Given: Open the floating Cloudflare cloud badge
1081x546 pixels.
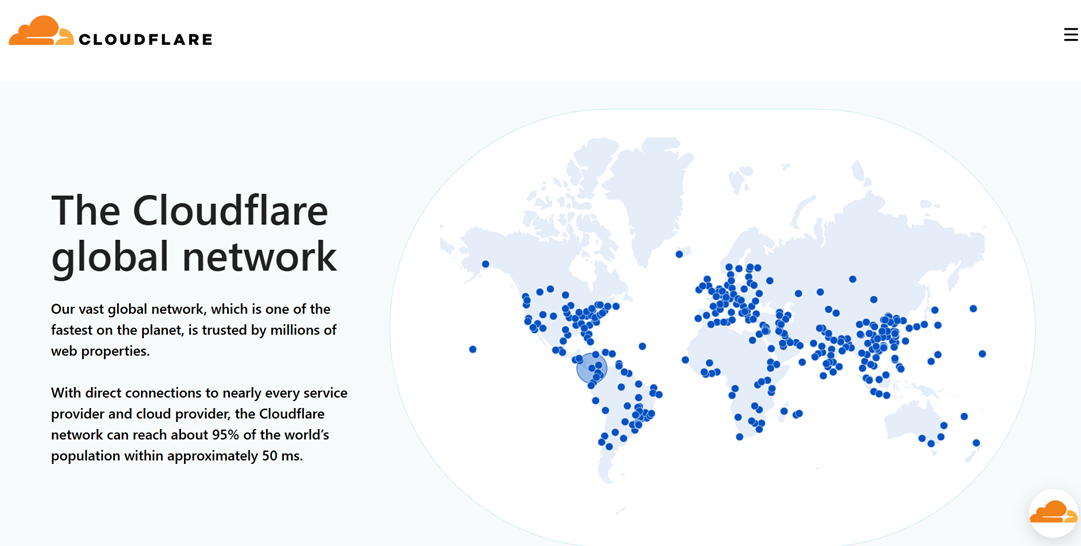Looking at the screenshot, I should click(x=1053, y=513).
